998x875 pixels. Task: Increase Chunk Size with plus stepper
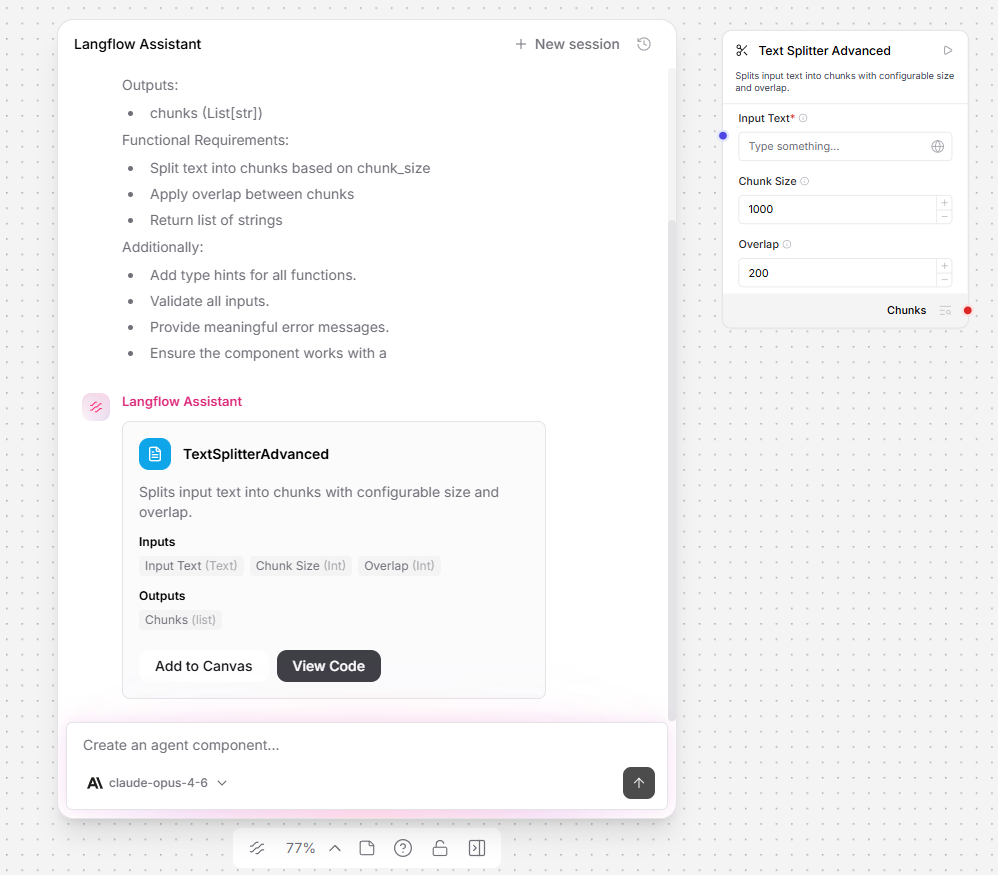[x=945, y=202]
